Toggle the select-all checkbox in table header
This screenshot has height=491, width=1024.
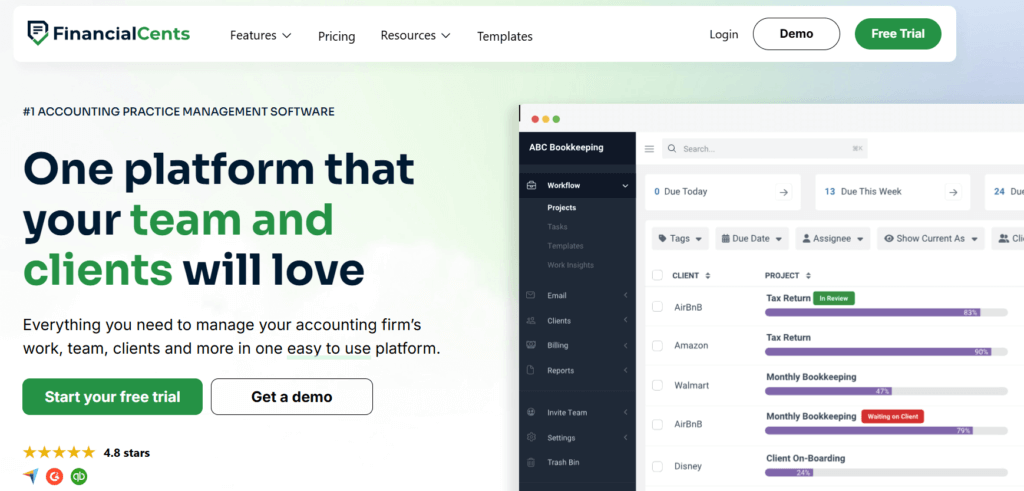pos(657,275)
